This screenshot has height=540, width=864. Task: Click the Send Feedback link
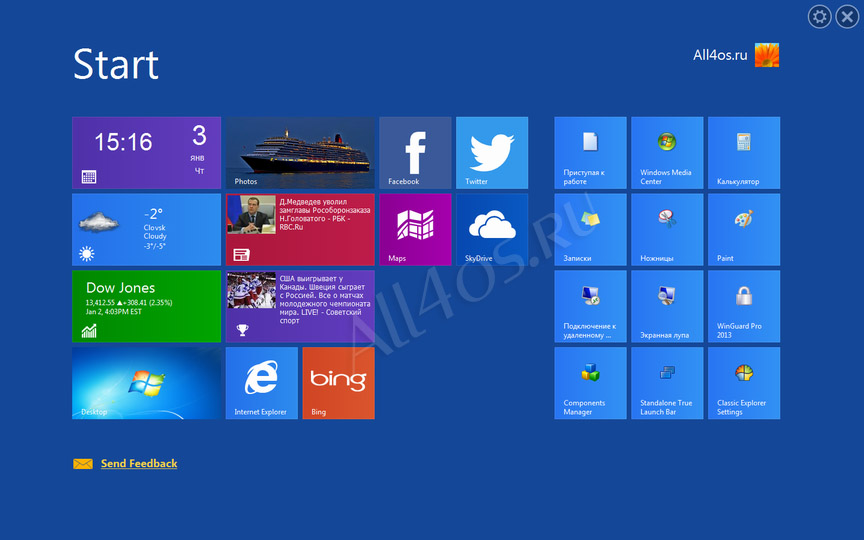(x=139, y=463)
